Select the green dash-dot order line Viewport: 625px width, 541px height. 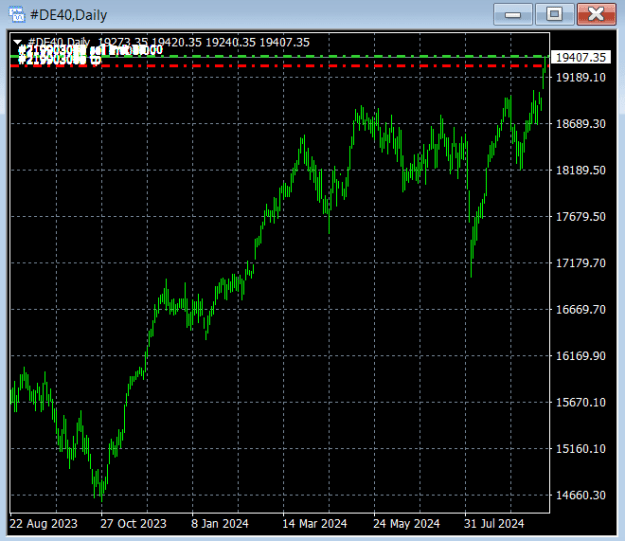point(279,56)
